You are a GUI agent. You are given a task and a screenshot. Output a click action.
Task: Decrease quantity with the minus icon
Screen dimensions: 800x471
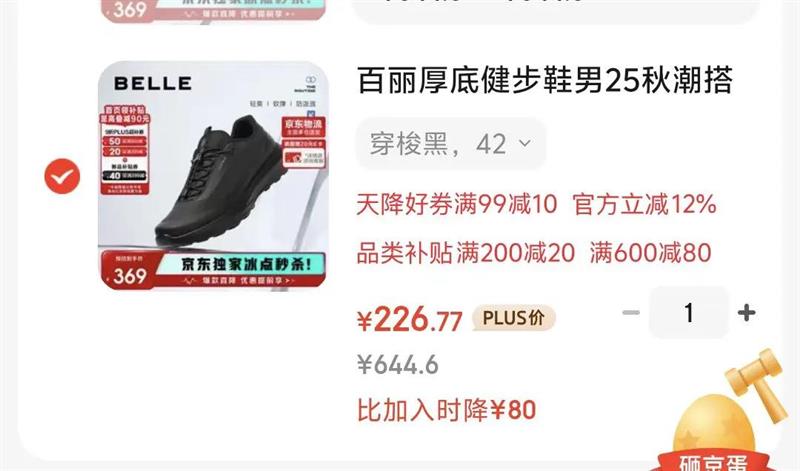point(631,312)
